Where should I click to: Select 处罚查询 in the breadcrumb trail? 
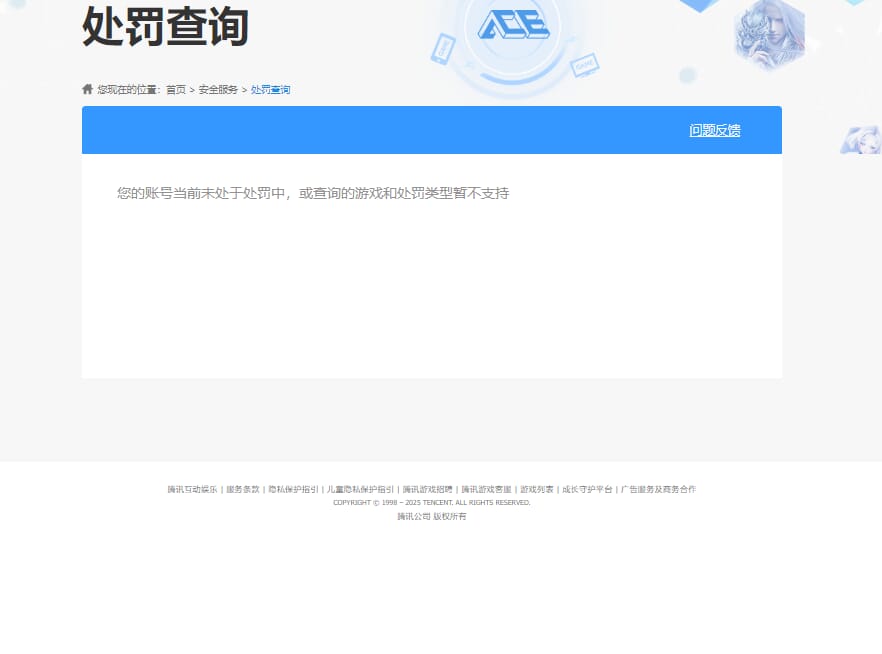pyautogui.click(x=270, y=89)
